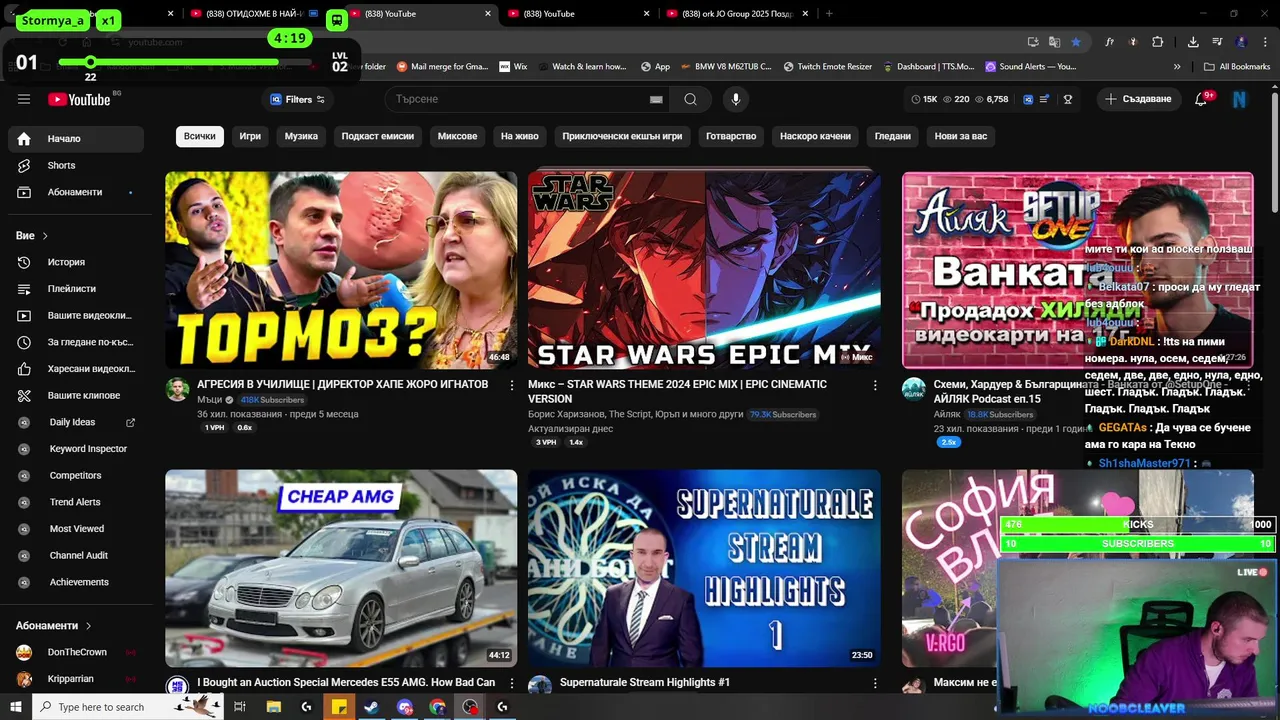Open the Kripparrian subscription channel
Screen dimensions: 1280x720
pyautogui.click(x=76, y=679)
